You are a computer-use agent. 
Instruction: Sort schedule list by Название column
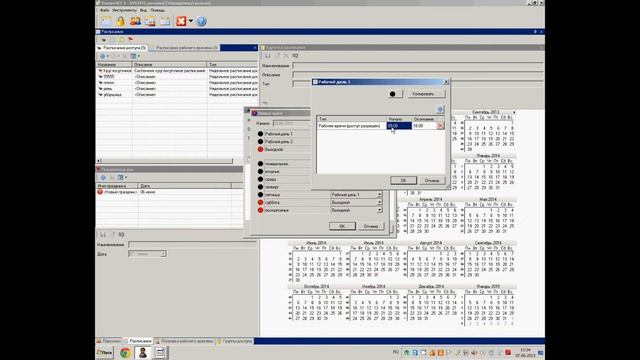[114, 64]
